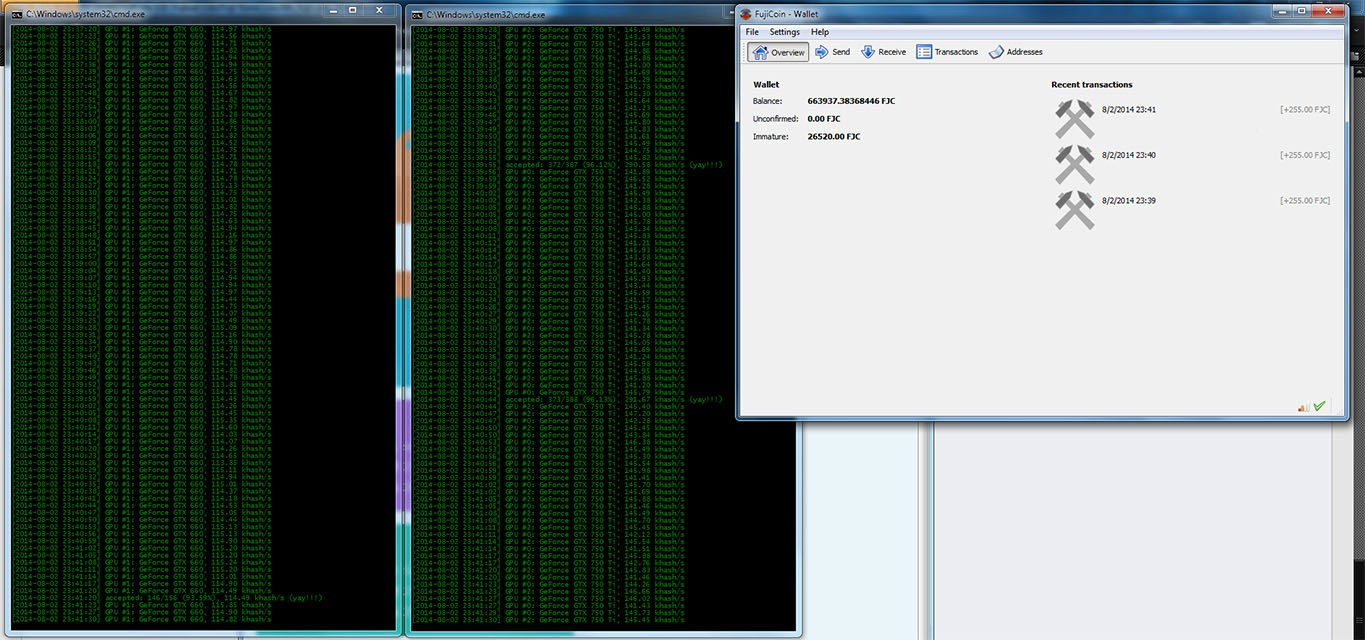Image resolution: width=1365 pixels, height=640 pixels.
Task: Click the green sync checkmark status icon
Action: coord(1319,406)
